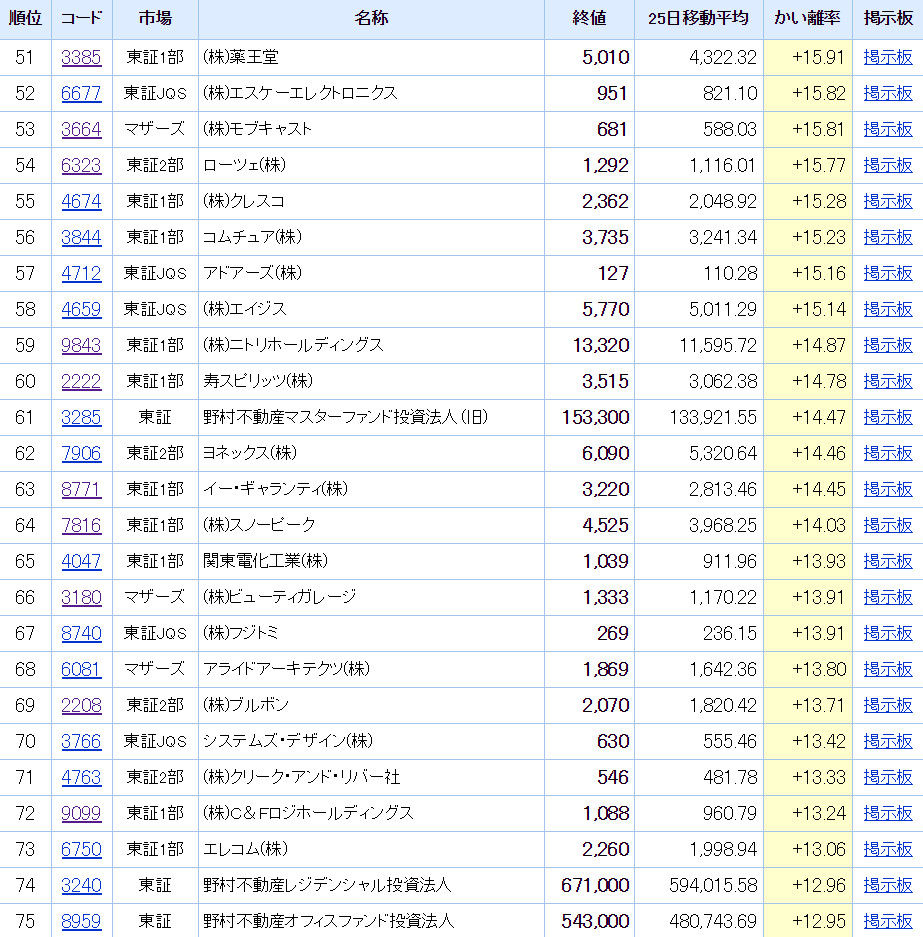Open 掲示板 link for 野村不動産オフィスファンド row

click(888, 921)
